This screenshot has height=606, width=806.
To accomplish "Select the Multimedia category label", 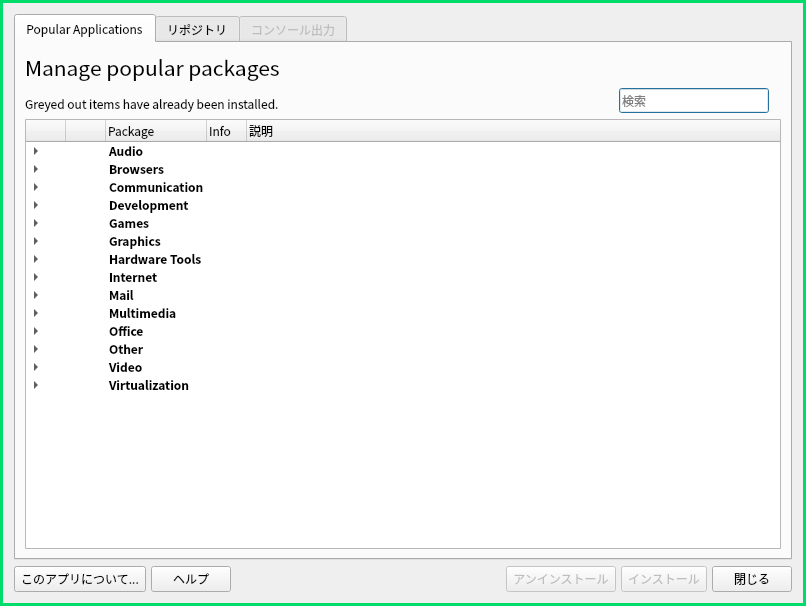I will point(142,313).
